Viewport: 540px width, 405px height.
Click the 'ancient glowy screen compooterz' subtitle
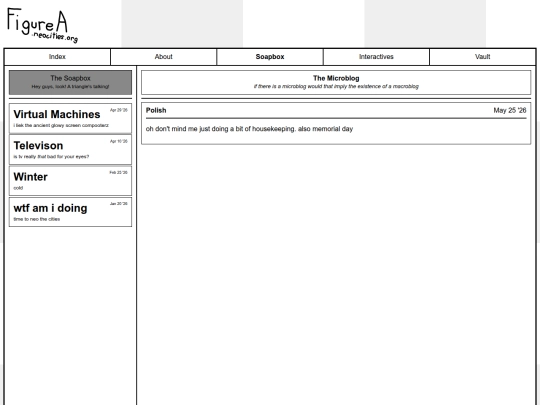[61, 125]
